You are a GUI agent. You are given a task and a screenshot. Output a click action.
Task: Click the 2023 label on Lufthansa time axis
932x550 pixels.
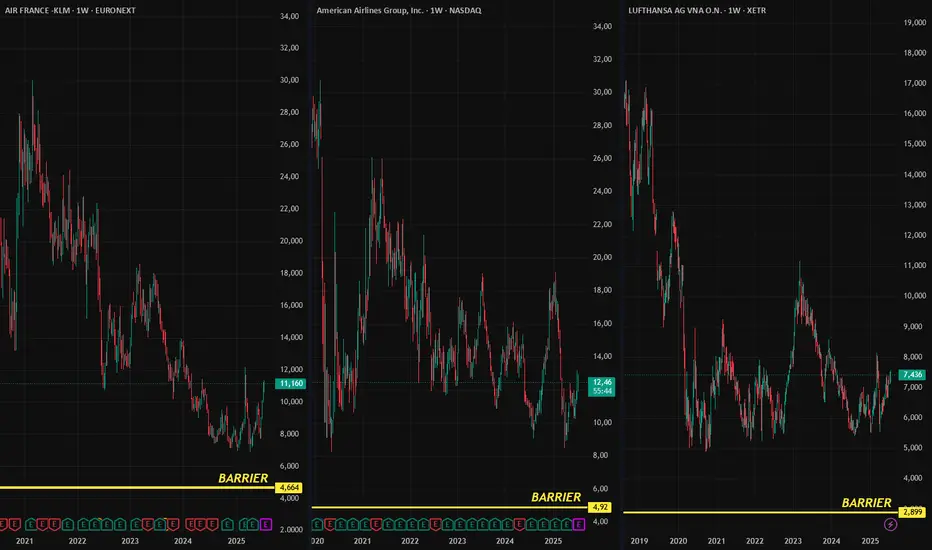(x=792, y=540)
